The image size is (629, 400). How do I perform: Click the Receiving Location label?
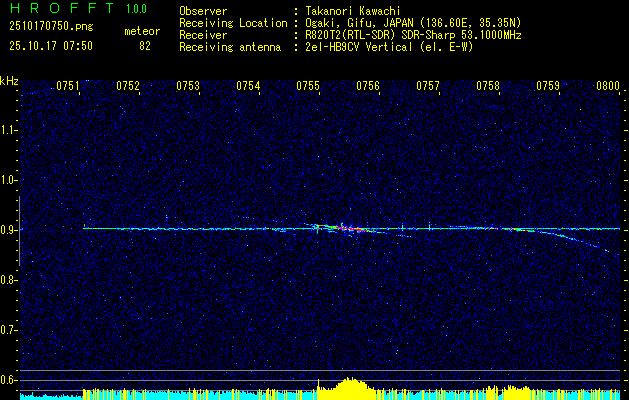pyautogui.click(x=233, y=23)
